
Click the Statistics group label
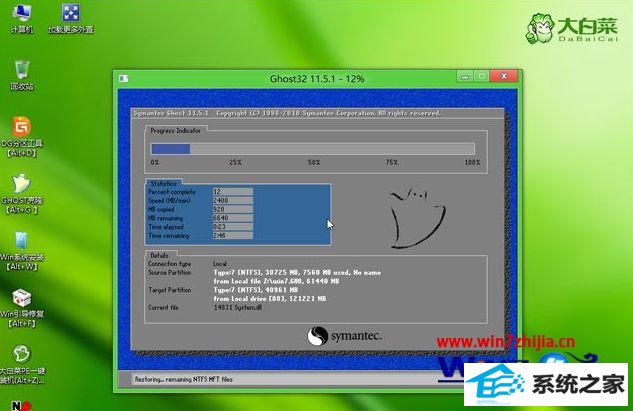pos(163,183)
